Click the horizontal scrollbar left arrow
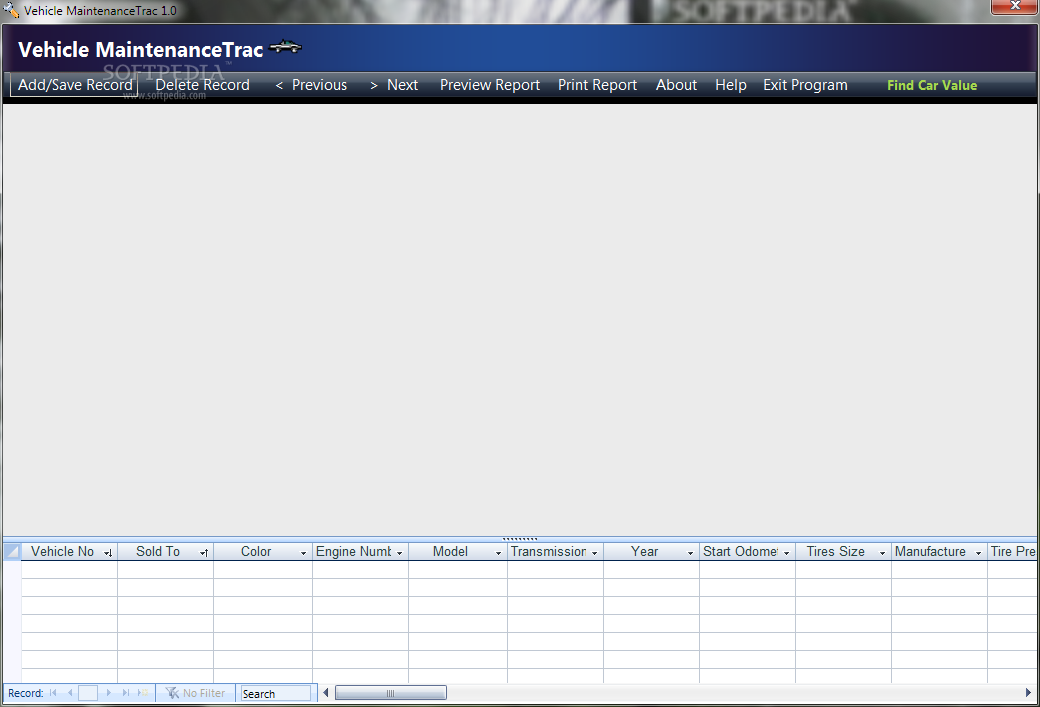The image size is (1040, 707). click(326, 692)
